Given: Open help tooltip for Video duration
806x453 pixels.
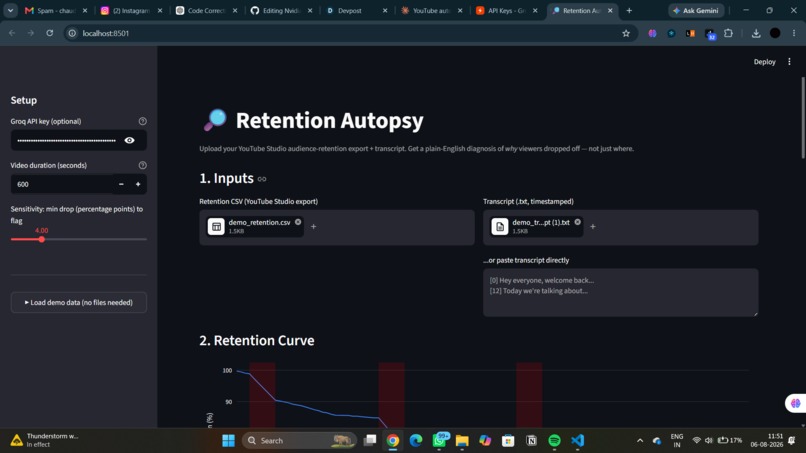Looking at the screenshot, I should 142,166.
